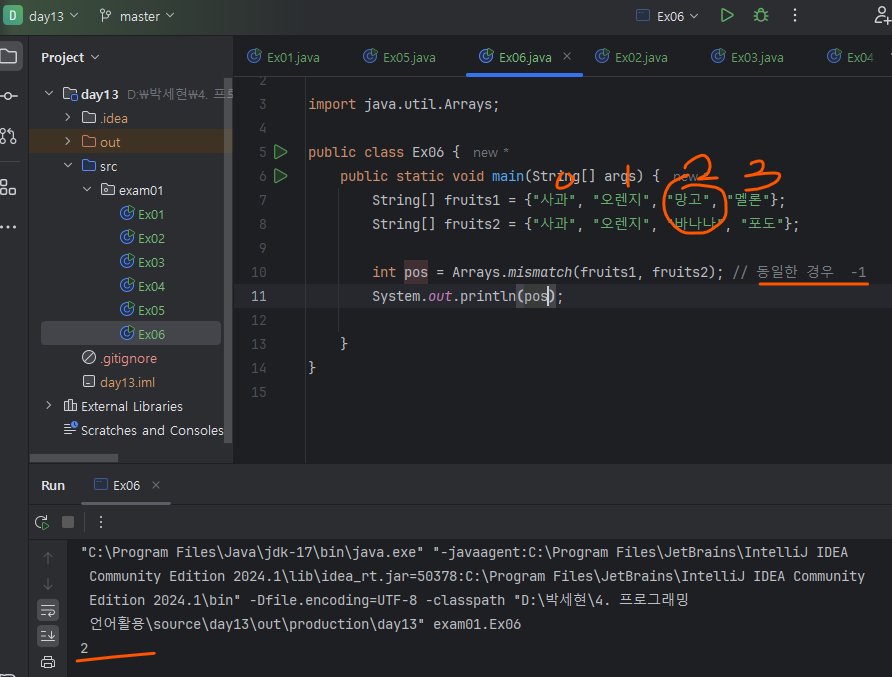Close the Ex06.java editor tab
The height and width of the screenshot is (677, 892).
click(x=567, y=56)
